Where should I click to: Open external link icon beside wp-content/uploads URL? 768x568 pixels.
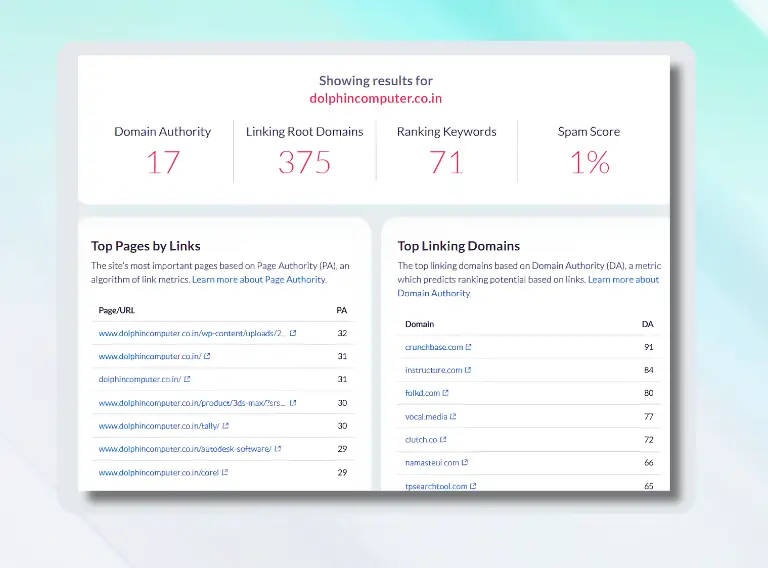(293, 333)
